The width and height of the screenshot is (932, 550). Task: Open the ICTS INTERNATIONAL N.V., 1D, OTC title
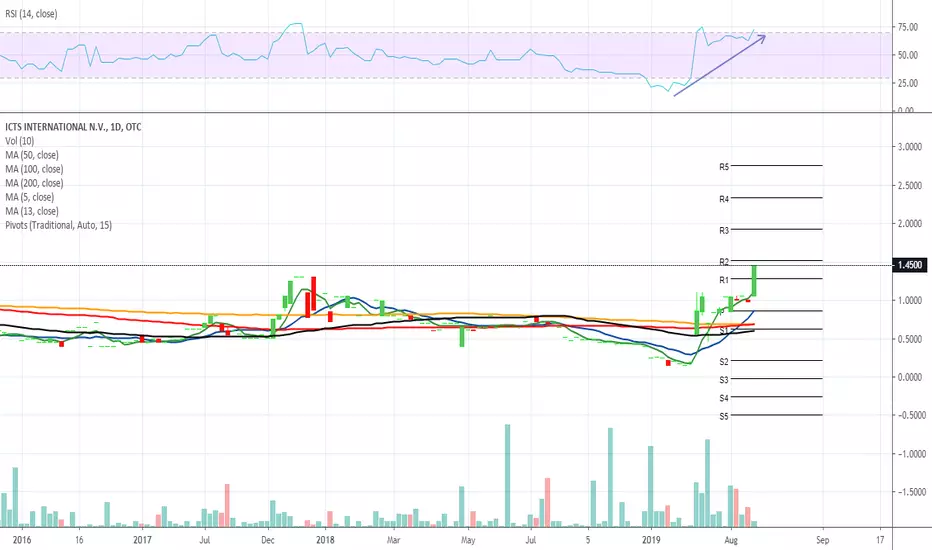pos(73,127)
